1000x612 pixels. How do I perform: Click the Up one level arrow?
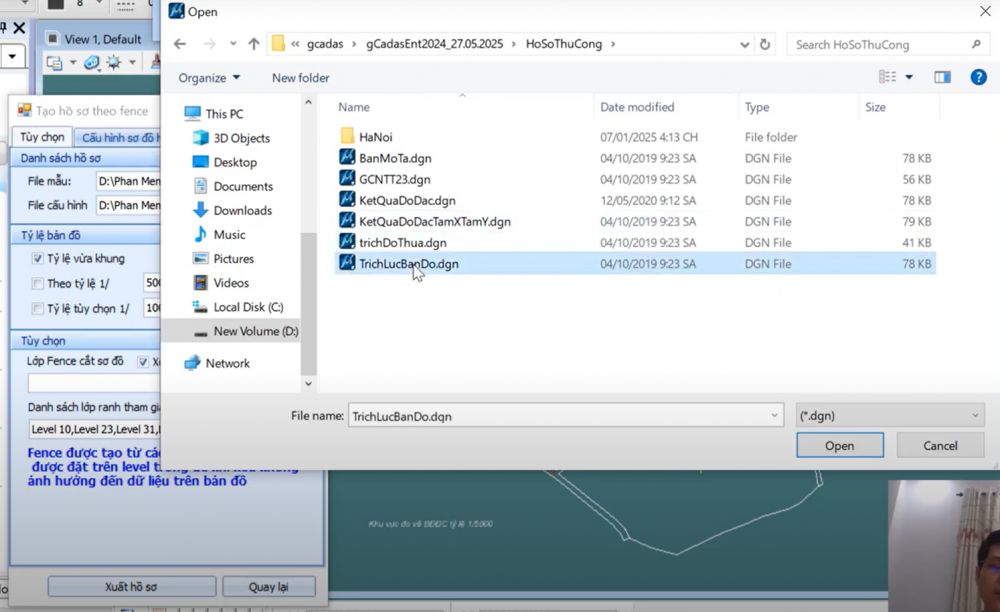click(x=254, y=44)
